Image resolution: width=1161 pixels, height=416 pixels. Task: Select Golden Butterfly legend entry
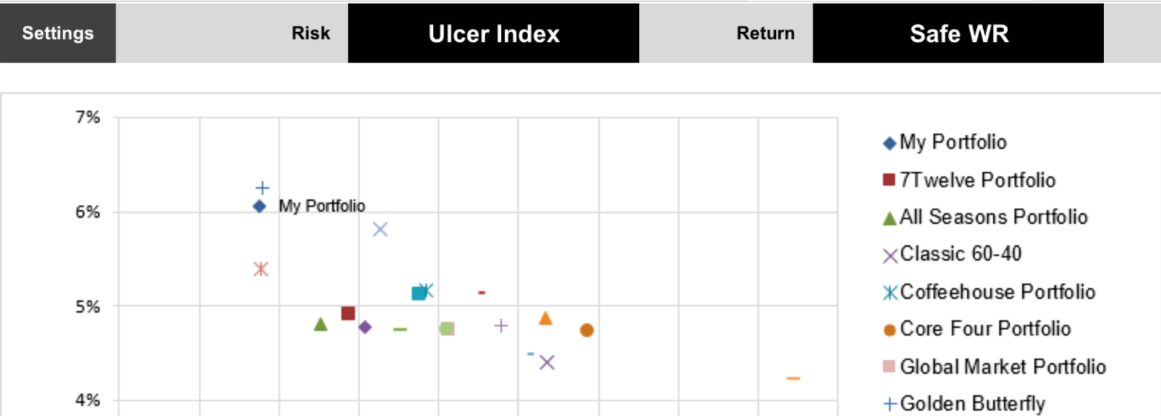tap(972, 404)
